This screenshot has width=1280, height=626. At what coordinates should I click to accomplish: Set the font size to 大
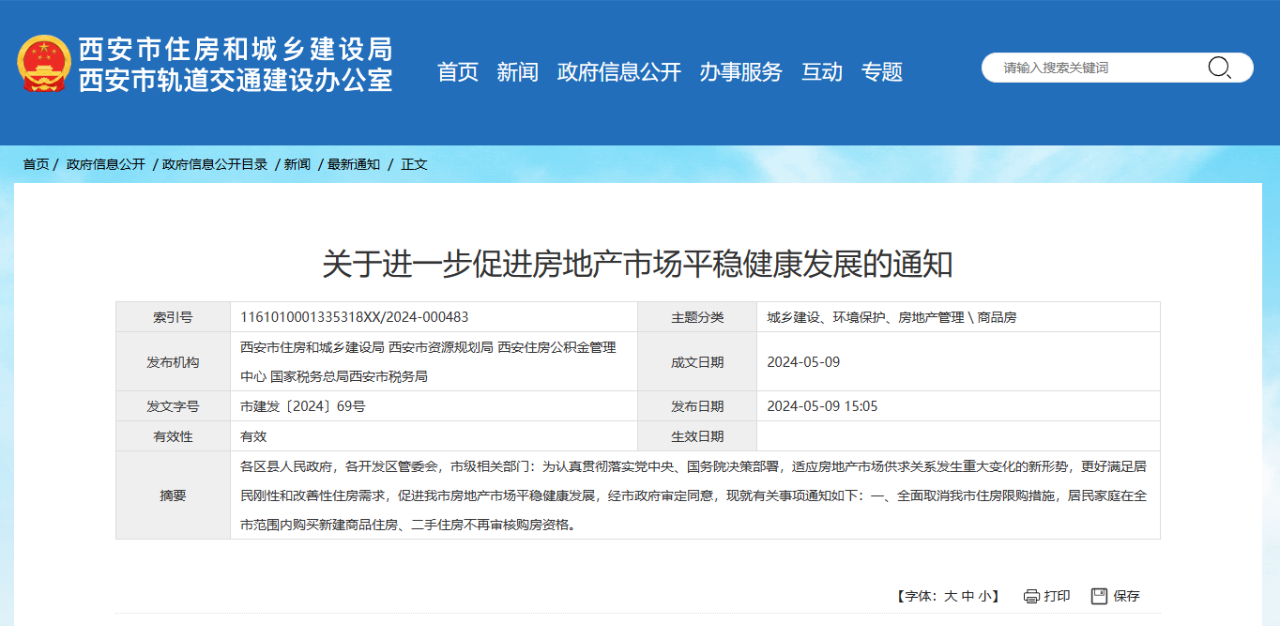[x=951, y=596]
